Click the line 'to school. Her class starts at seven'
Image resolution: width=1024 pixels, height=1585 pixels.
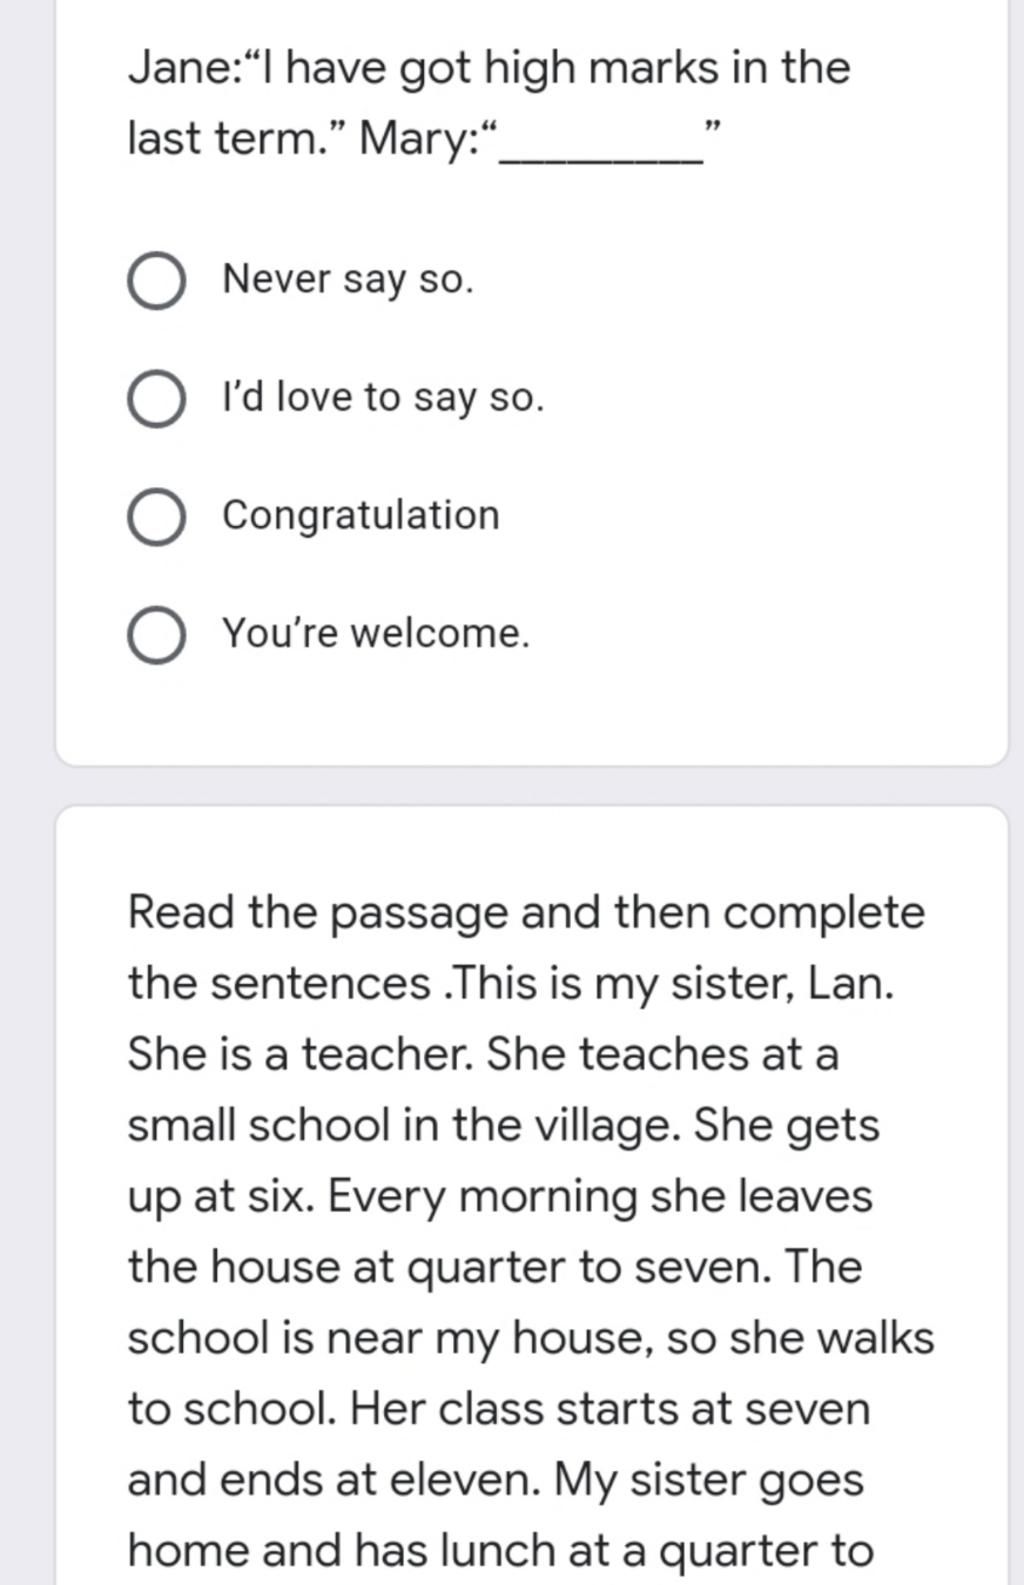499,1410
